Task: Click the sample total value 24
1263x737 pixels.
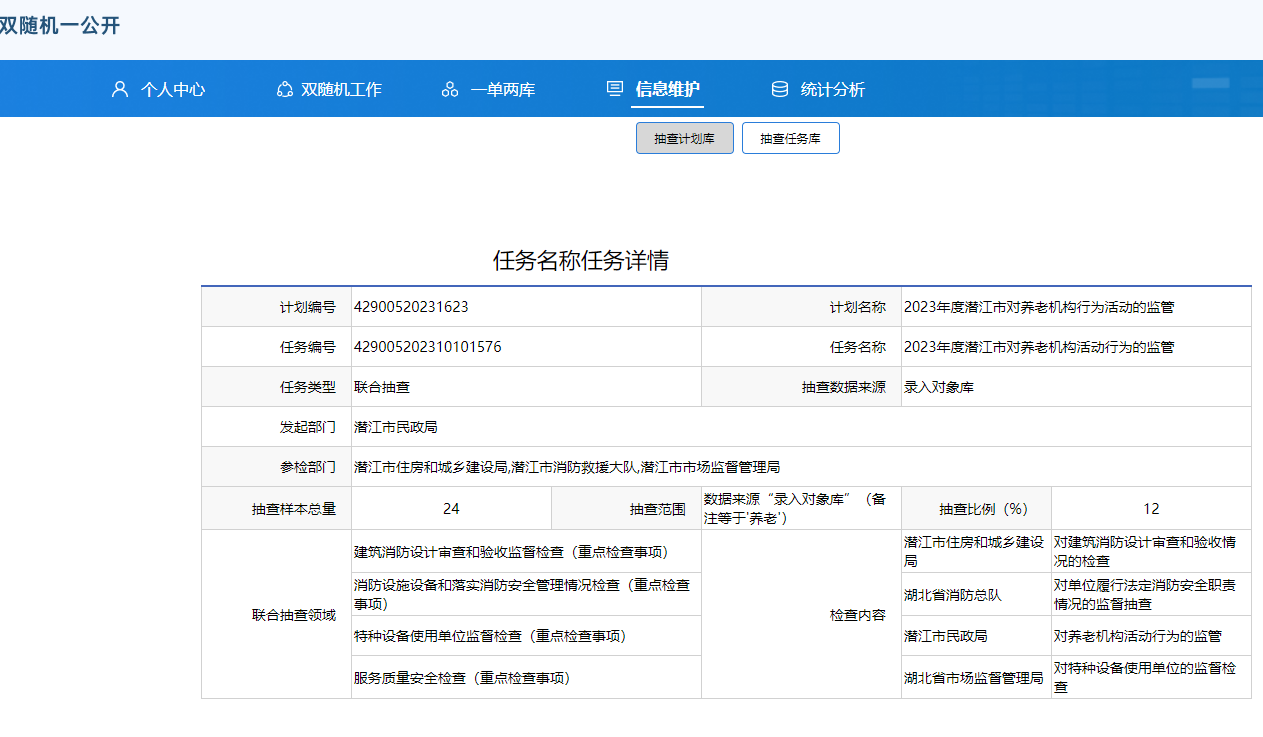Action: pos(451,509)
